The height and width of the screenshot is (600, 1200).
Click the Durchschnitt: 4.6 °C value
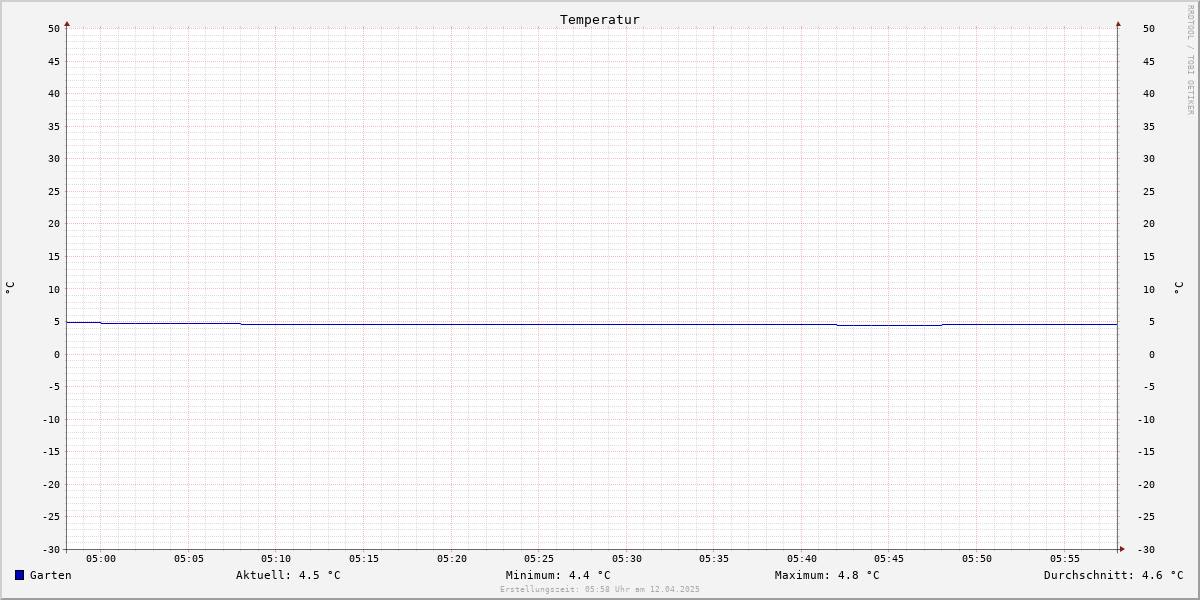(1114, 575)
